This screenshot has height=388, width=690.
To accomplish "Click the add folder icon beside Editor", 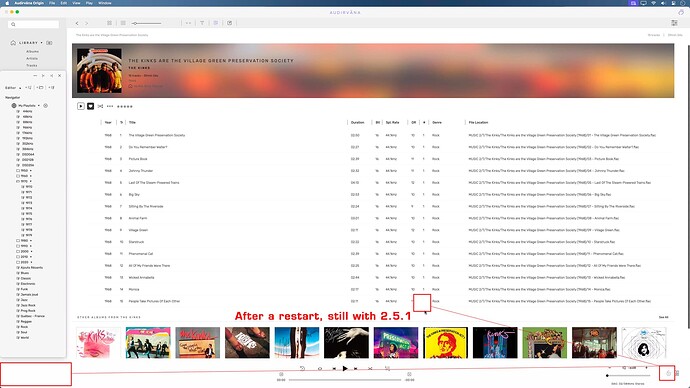I will 40,88.
